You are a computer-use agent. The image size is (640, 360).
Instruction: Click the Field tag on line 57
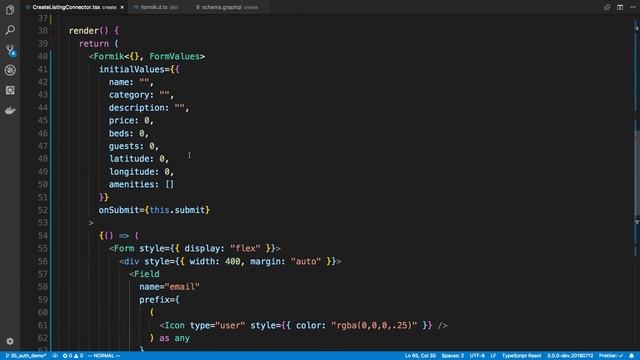click(x=147, y=274)
